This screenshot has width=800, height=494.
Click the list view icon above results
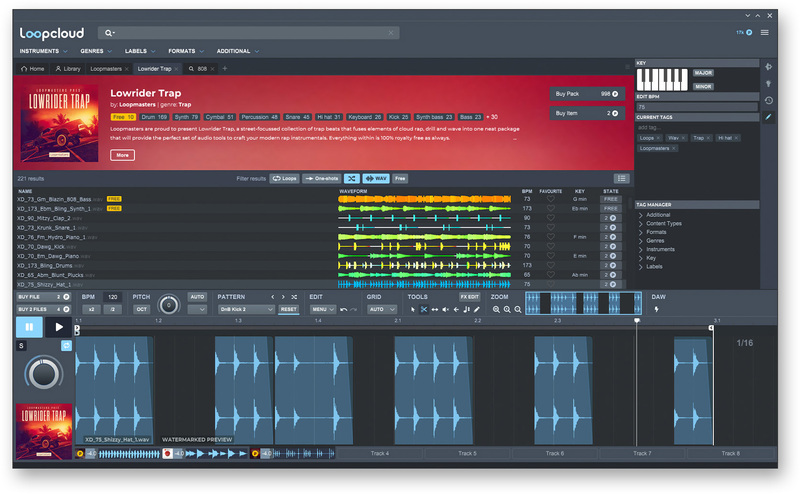pyautogui.click(x=621, y=178)
